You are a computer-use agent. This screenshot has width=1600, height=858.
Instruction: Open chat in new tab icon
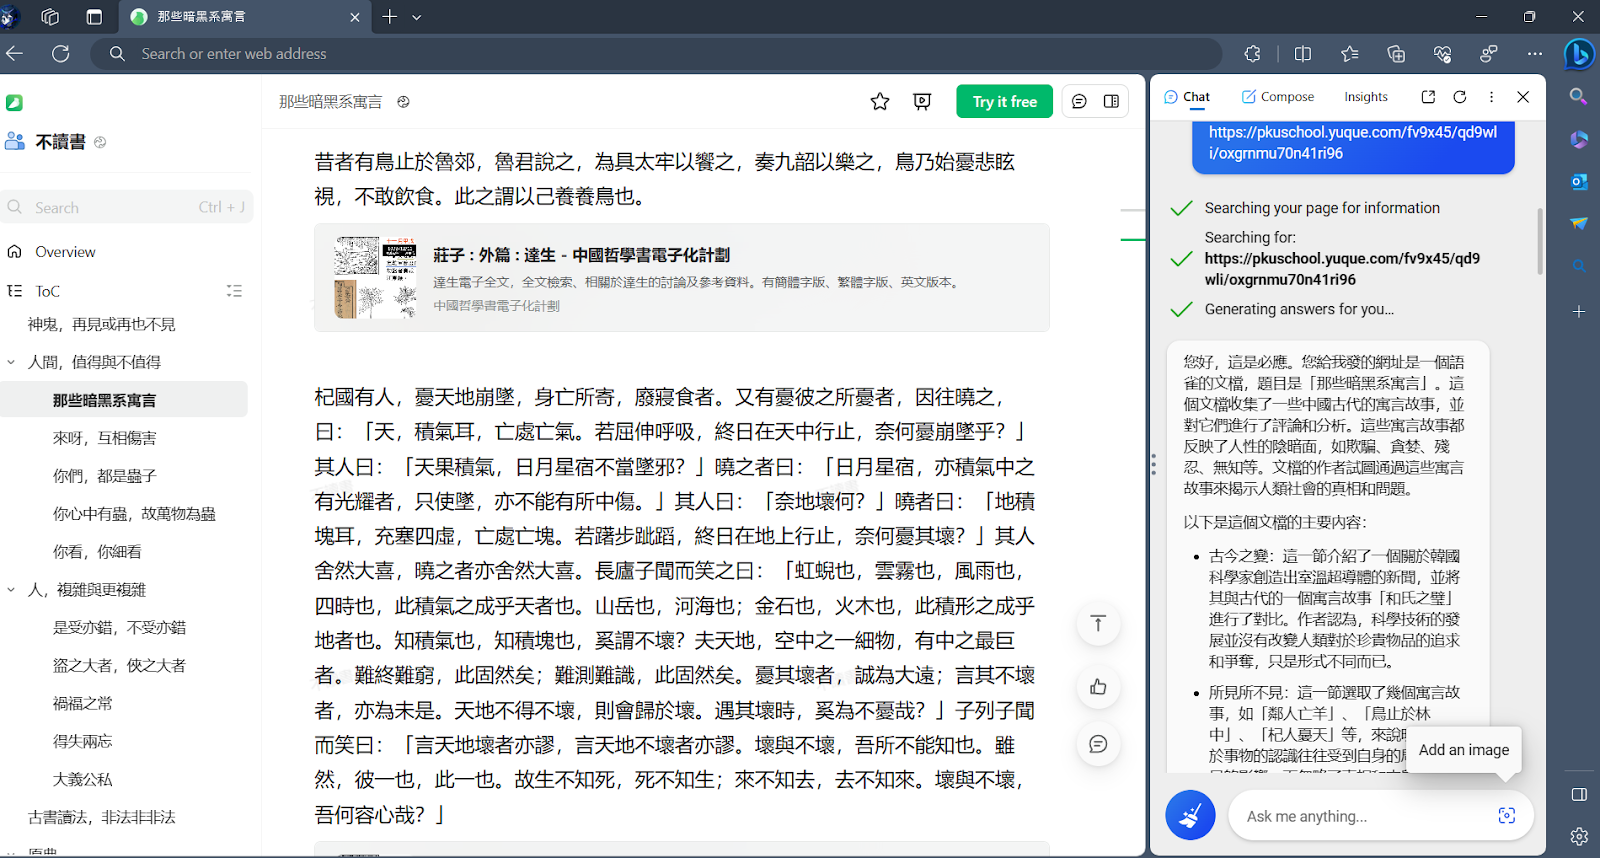tap(1428, 97)
